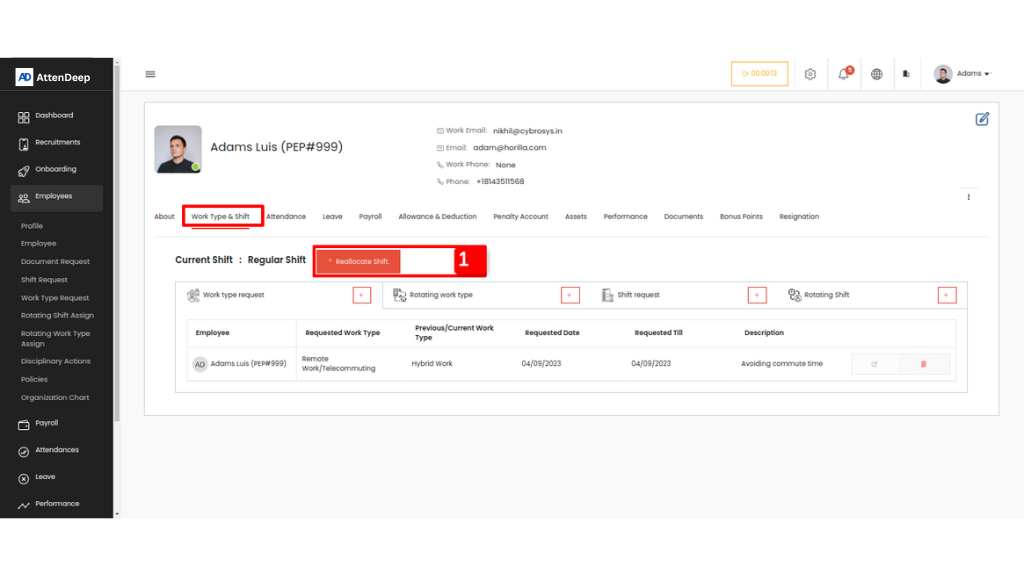Open the three-dot options menu
The image size is (1024, 576).
point(968,197)
